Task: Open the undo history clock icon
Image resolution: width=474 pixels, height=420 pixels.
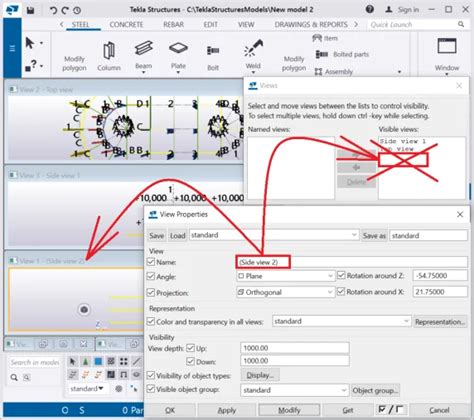Action: click(77, 10)
